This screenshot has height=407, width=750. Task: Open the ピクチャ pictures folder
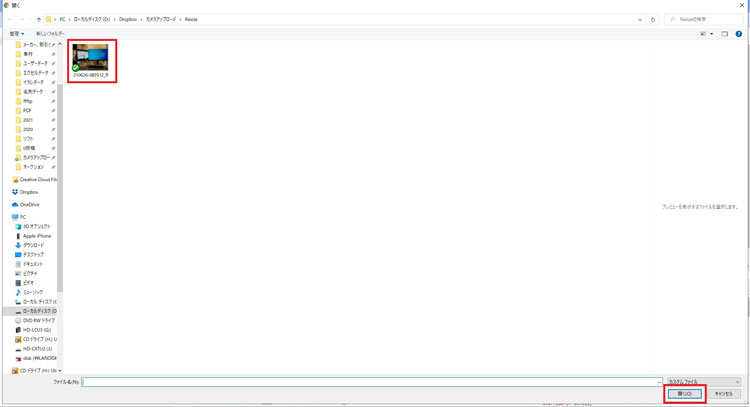tap(30, 274)
